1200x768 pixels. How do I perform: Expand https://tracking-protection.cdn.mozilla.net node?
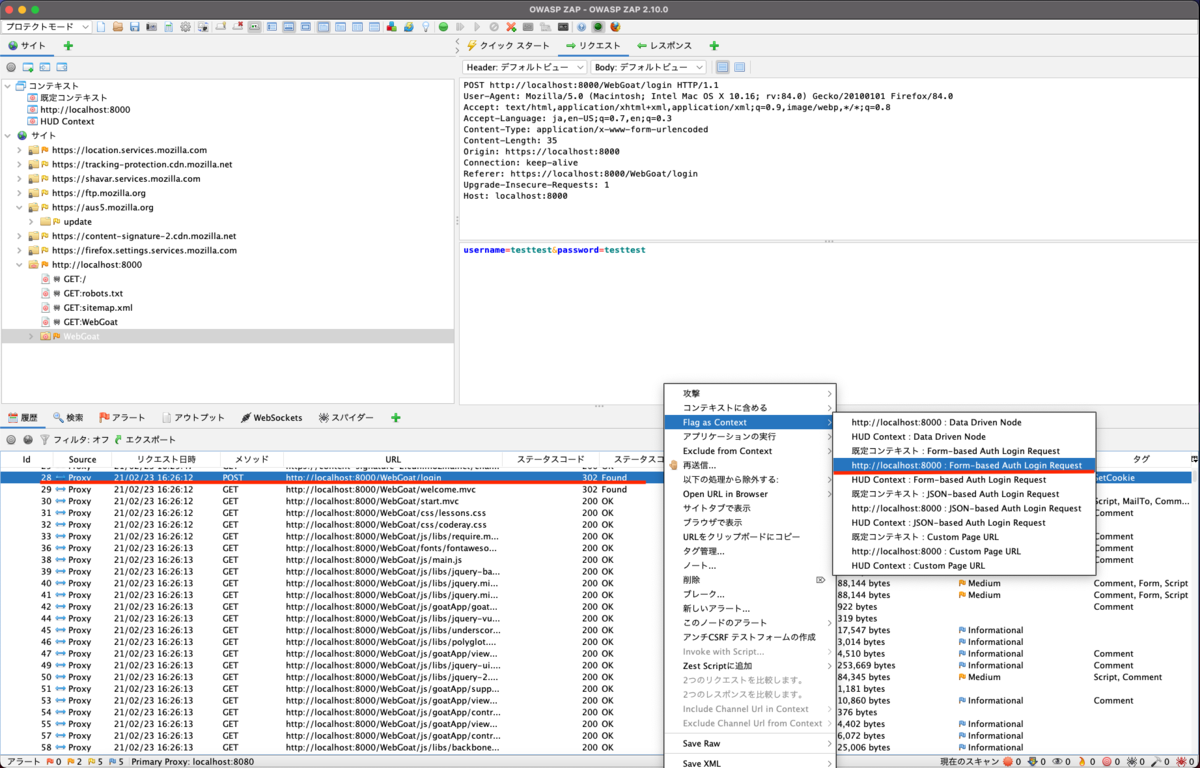19,164
